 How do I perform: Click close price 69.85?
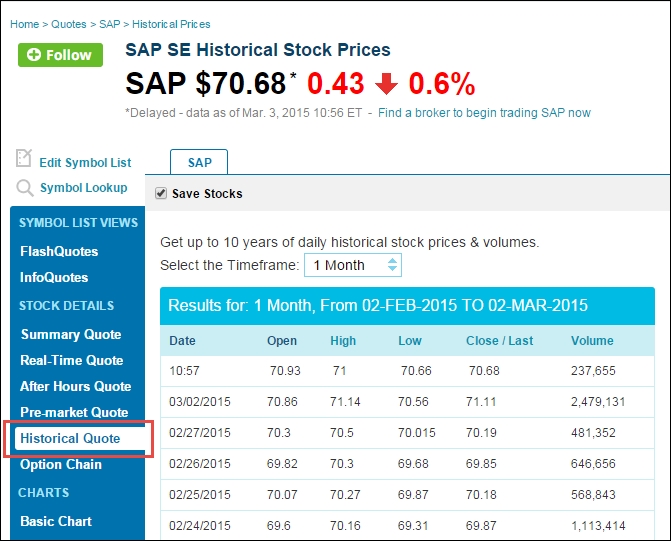(481, 464)
